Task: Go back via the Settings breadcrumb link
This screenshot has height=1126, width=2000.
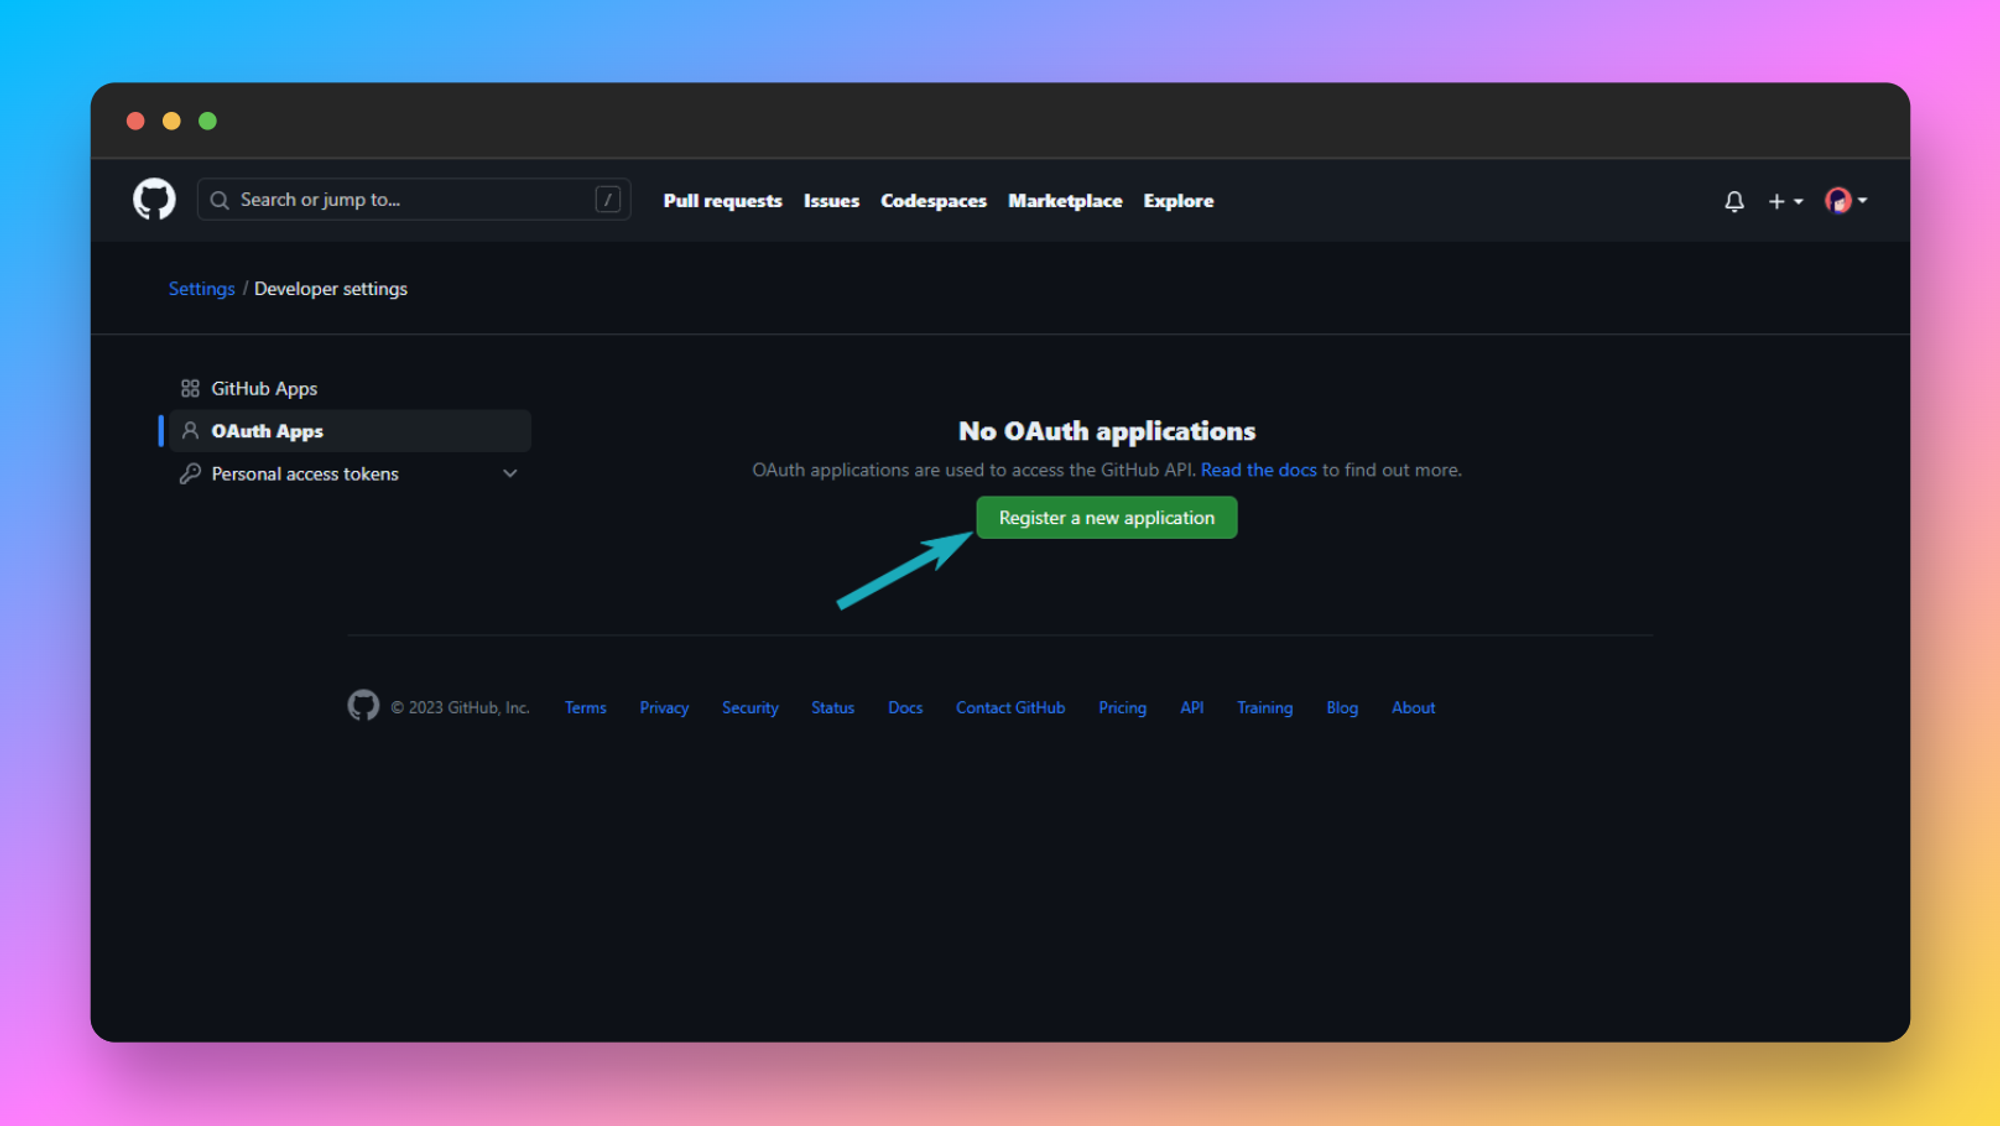Action: click(x=201, y=288)
